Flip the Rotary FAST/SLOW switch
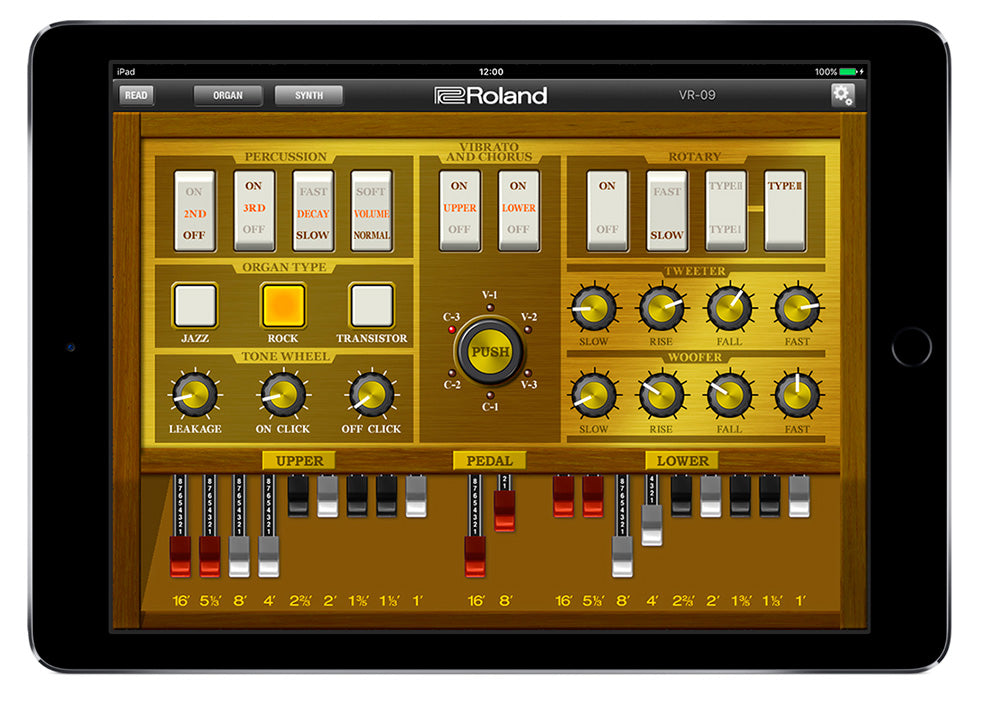 click(666, 210)
